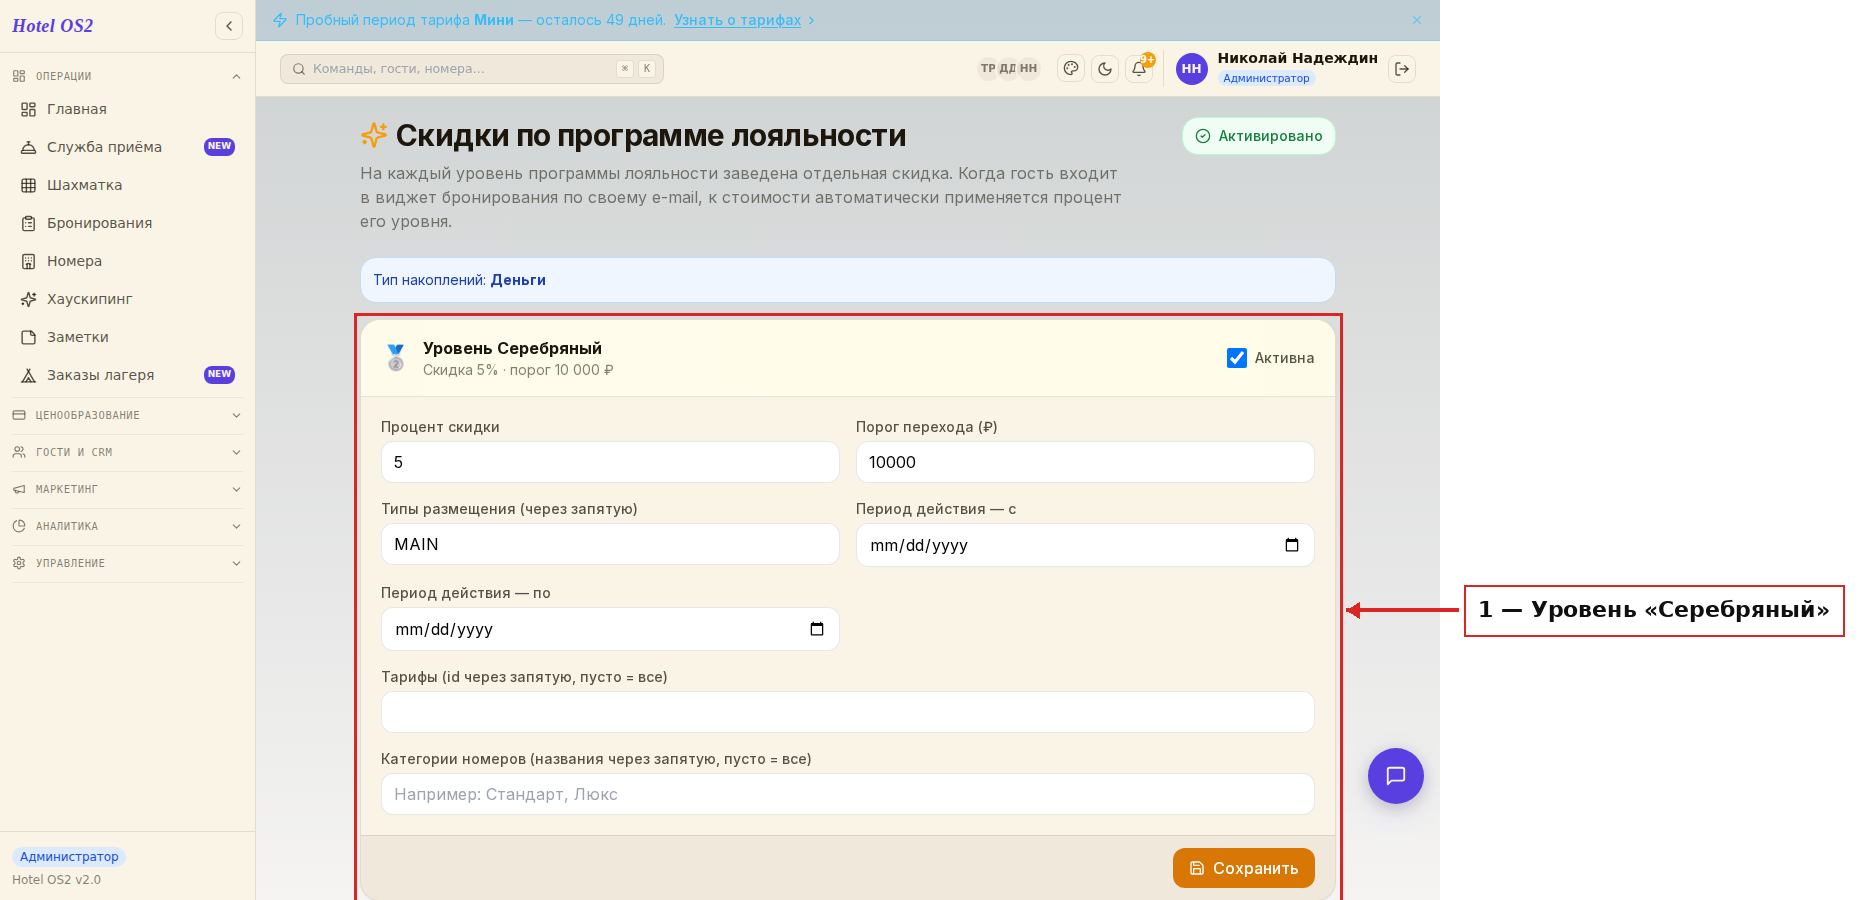Navigate to Хаускипинг
Screen dimensions: 1868x900
click(126, 299)
